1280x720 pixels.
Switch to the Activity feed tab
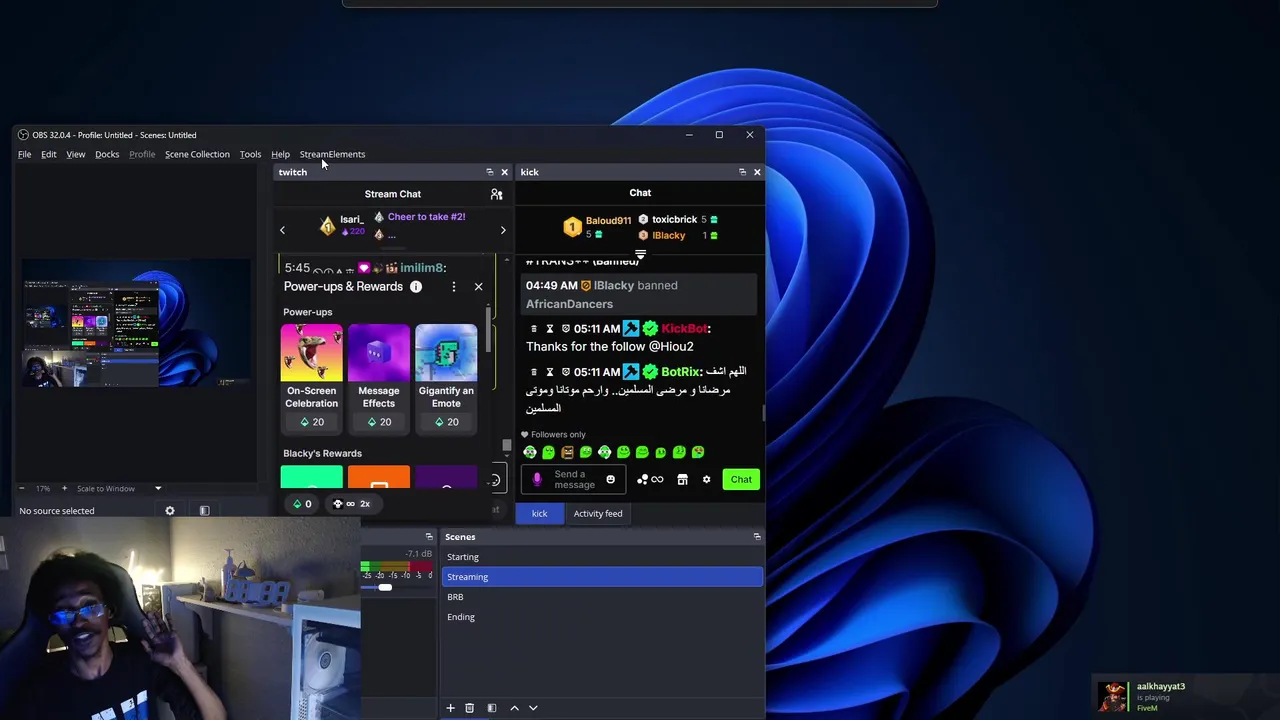pyautogui.click(x=598, y=514)
